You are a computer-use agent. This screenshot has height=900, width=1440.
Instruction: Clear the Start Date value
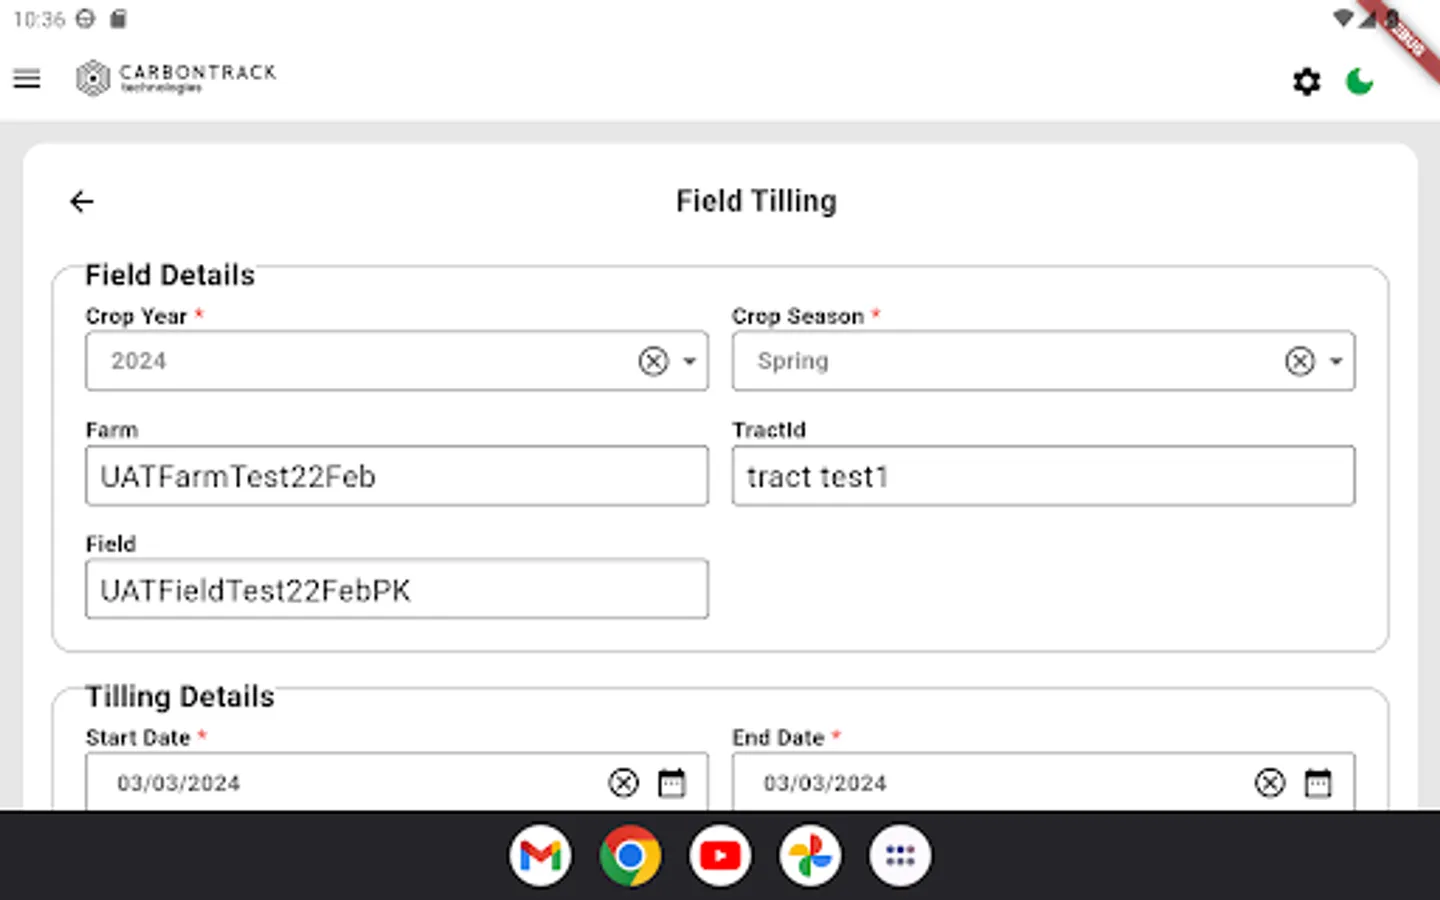tap(623, 783)
